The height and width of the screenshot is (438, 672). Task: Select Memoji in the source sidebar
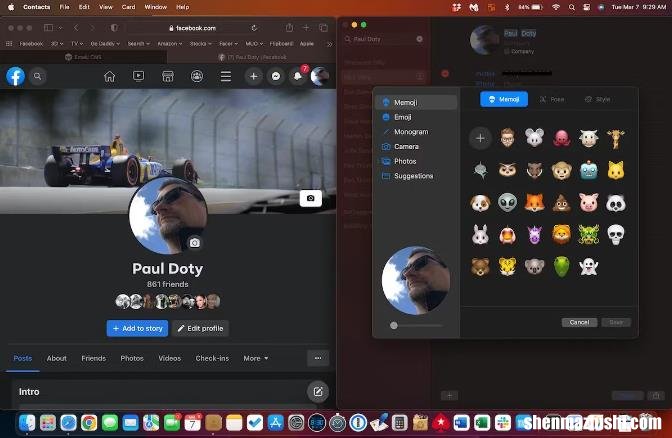coord(416,102)
